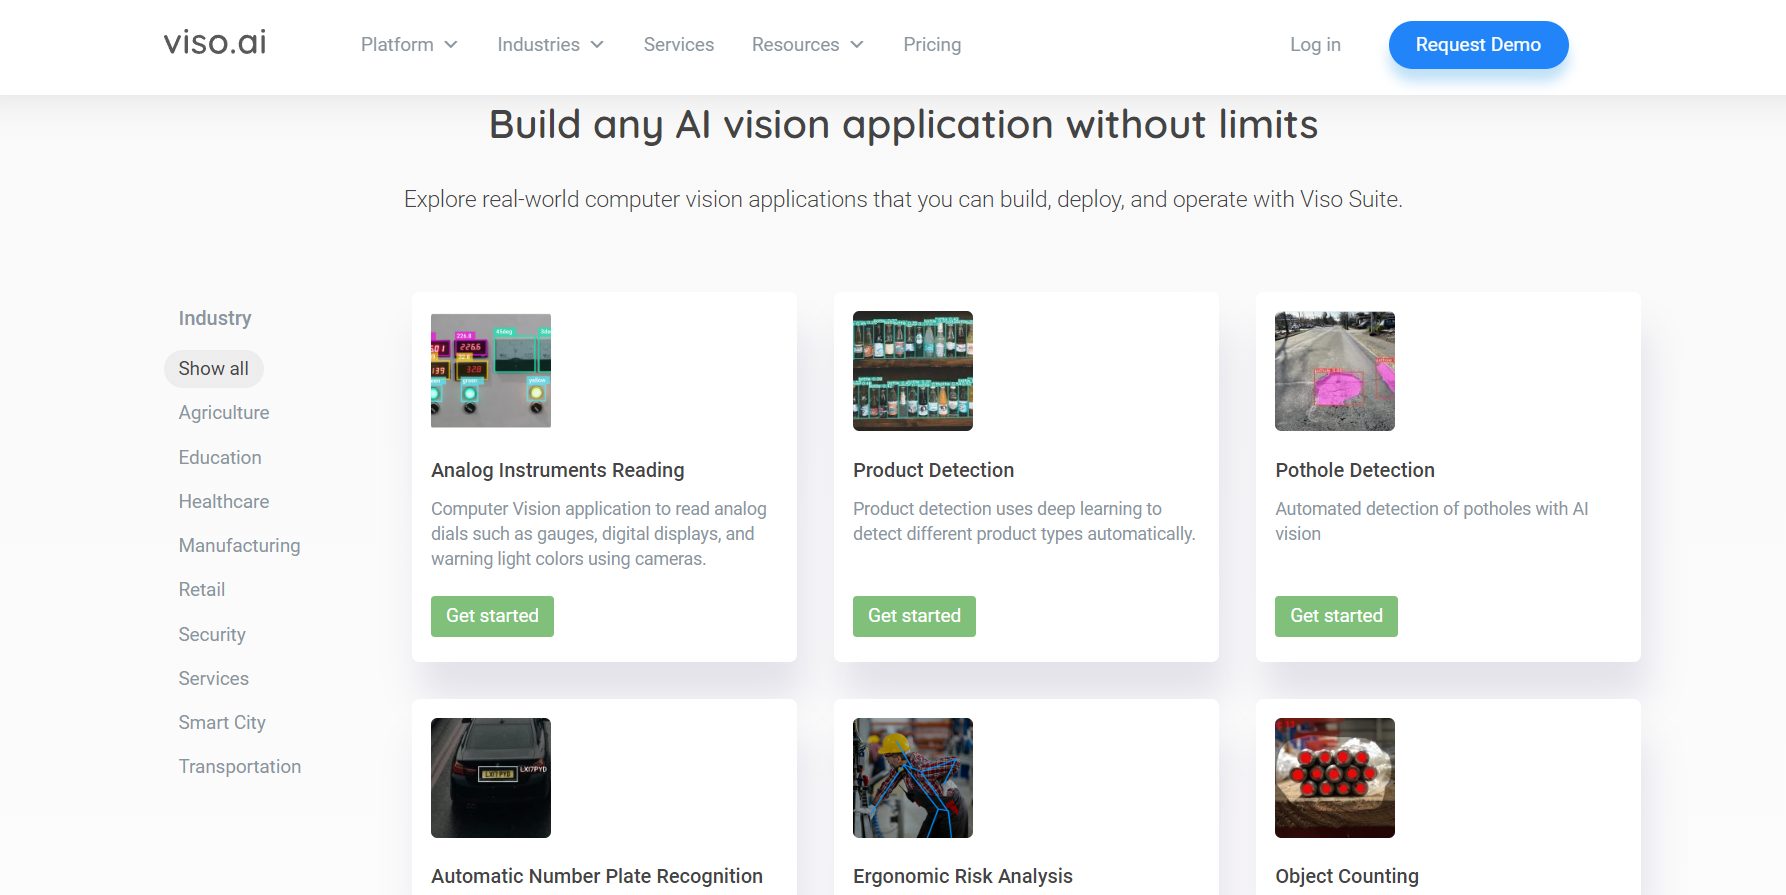Image resolution: width=1786 pixels, height=895 pixels.
Task: Get started with Analog Instruments Reading
Action: pyautogui.click(x=492, y=616)
